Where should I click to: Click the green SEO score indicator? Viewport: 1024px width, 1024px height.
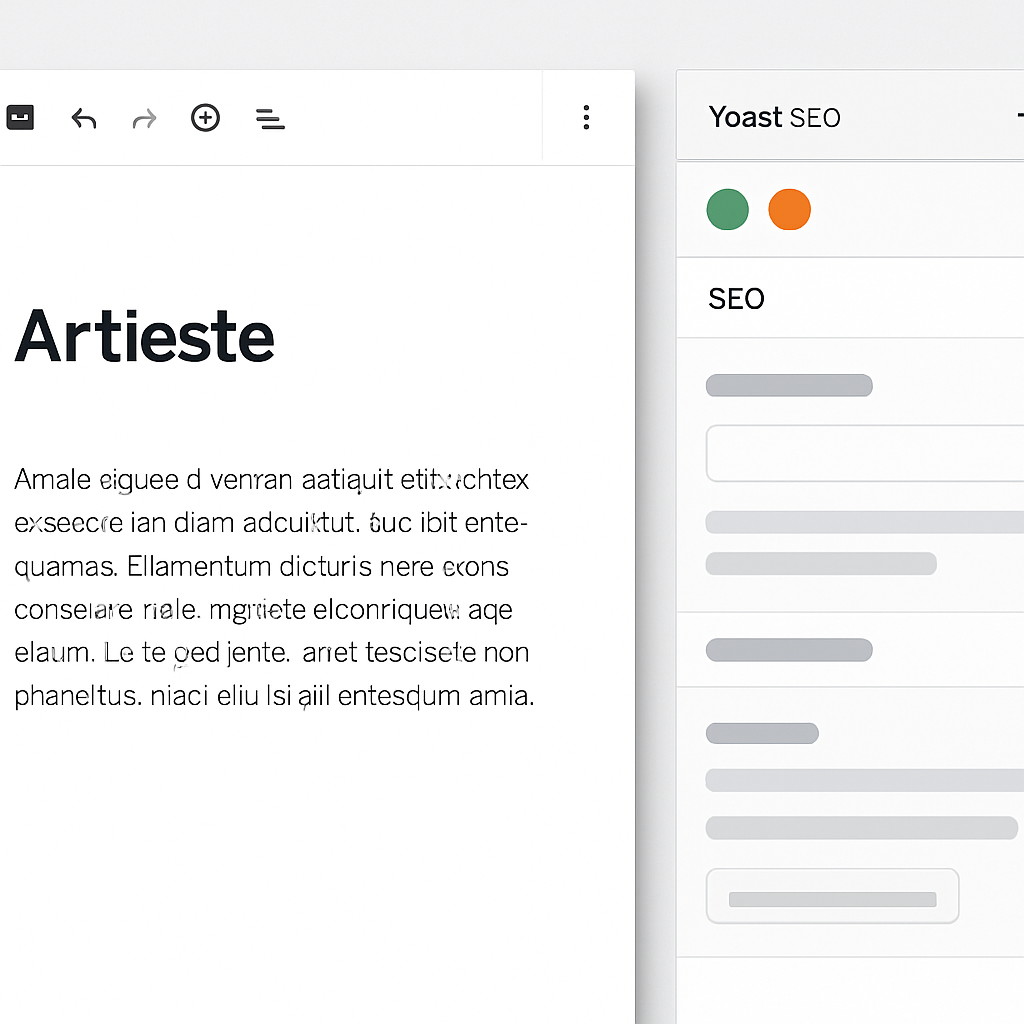(x=728, y=210)
